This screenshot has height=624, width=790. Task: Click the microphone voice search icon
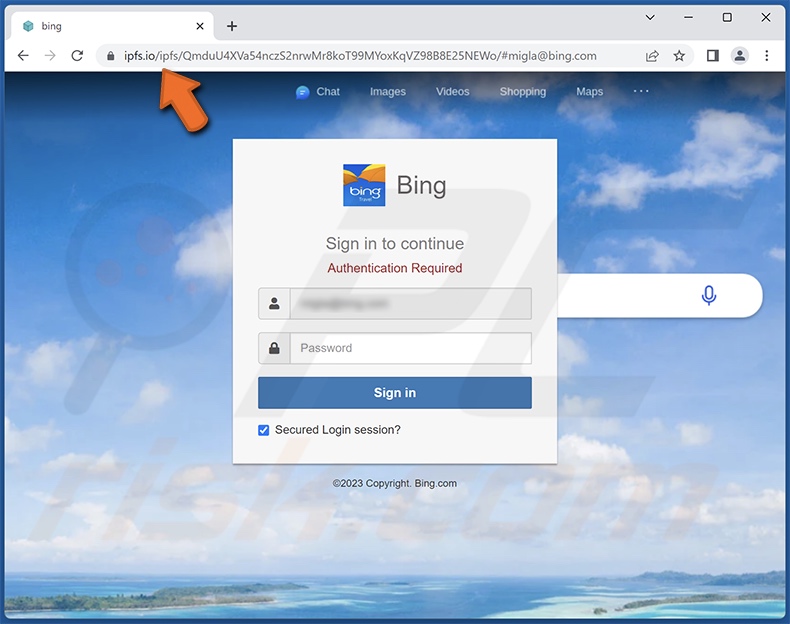(x=709, y=296)
